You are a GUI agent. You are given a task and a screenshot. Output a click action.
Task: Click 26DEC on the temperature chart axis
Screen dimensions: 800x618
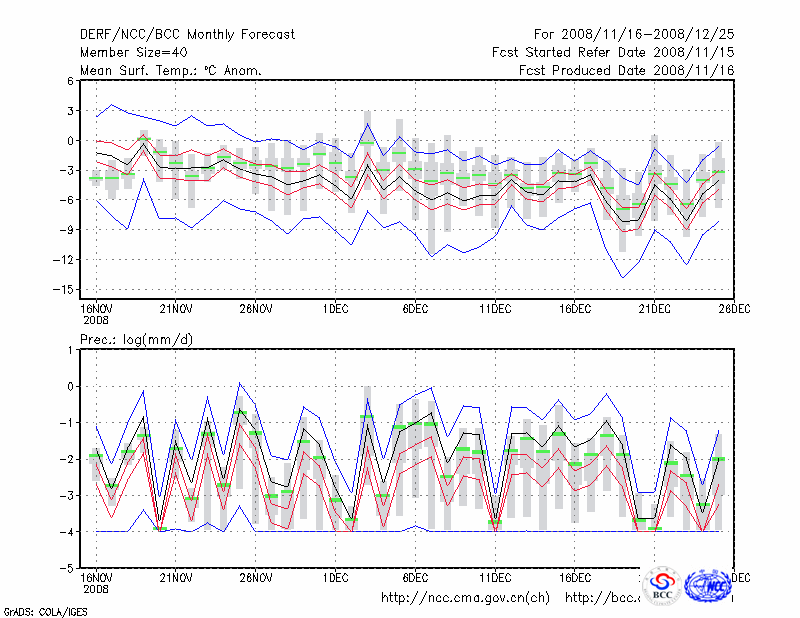734,308
